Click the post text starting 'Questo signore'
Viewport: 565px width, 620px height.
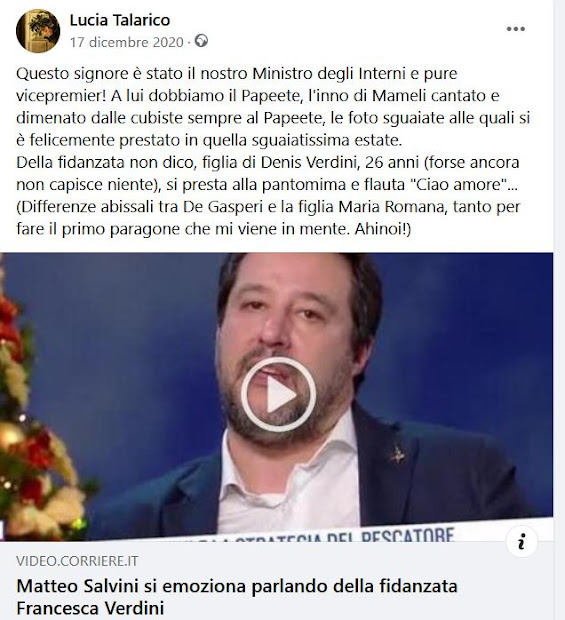coord(273,106)
